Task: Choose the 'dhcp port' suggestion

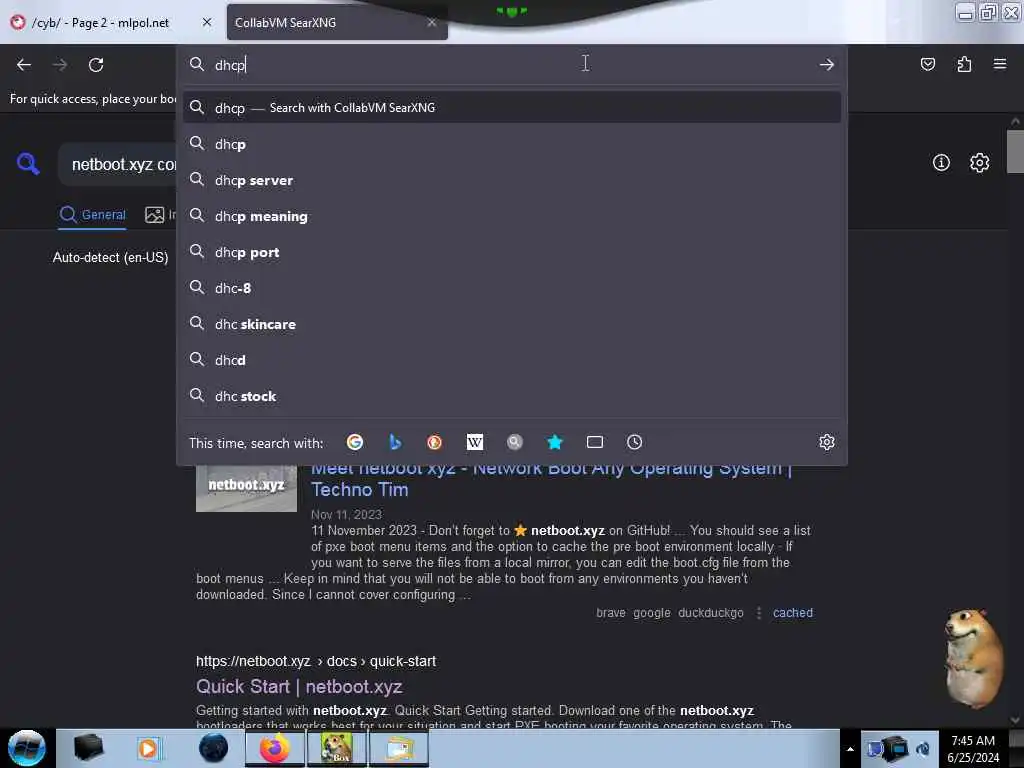Action: click(512, 251)
